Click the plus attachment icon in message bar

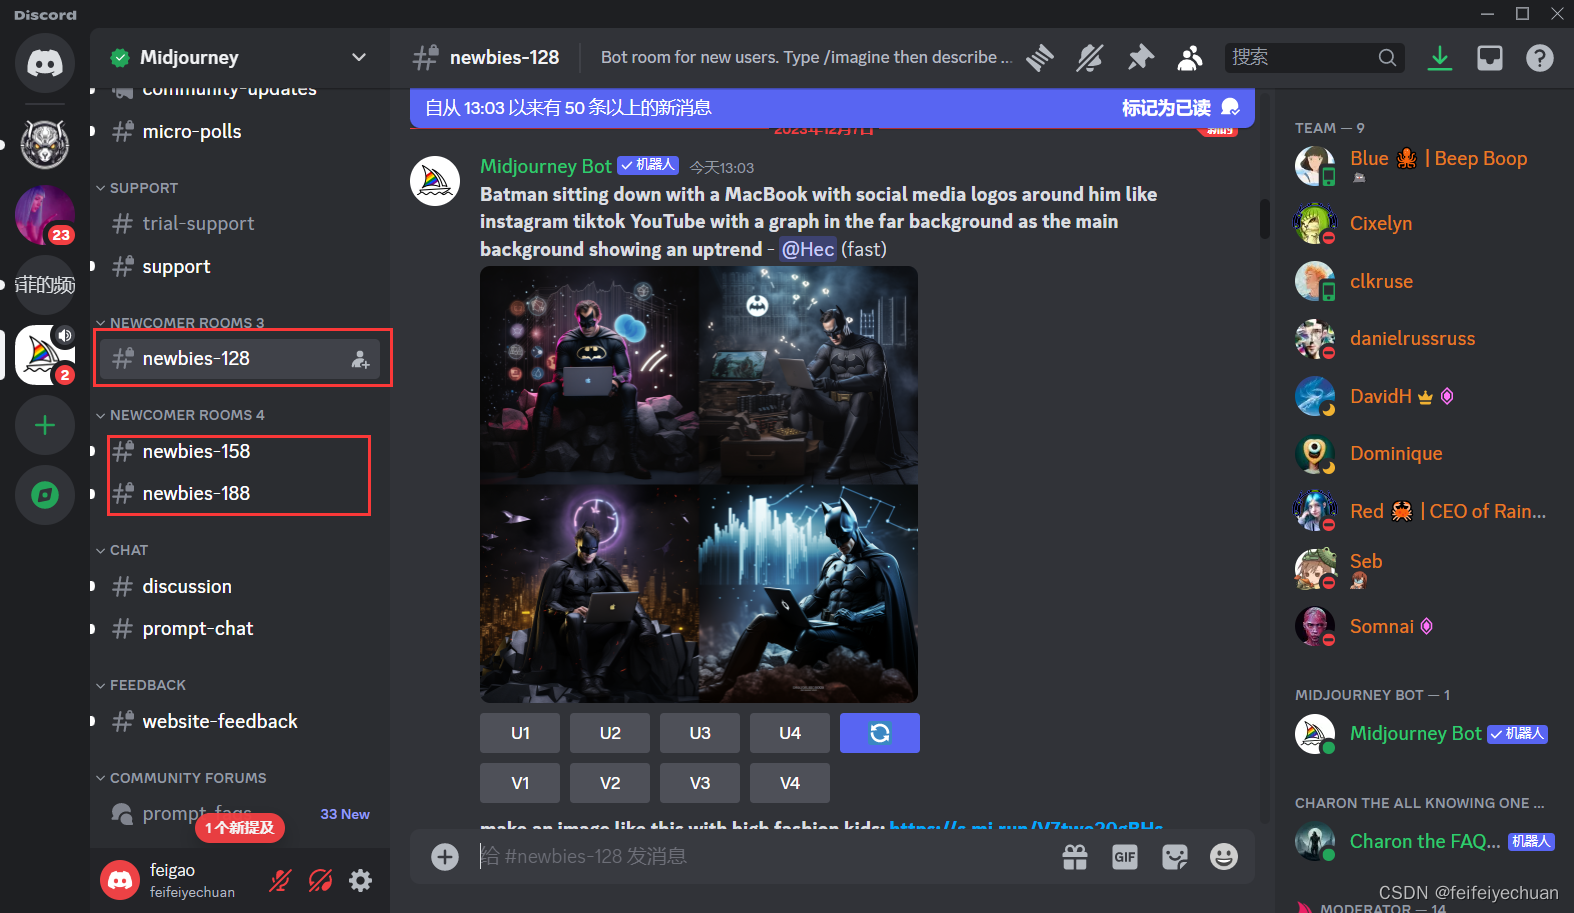click(x=445, y=856)
